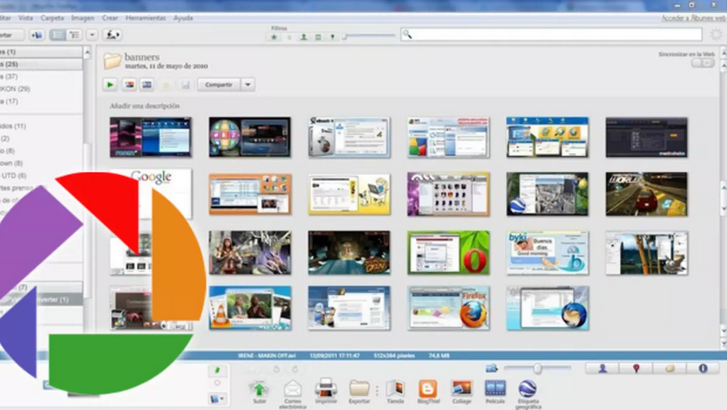Create movie presentation icon in folder header
The width and height of the screenshot is (727, 410).
tap(147, 84)
